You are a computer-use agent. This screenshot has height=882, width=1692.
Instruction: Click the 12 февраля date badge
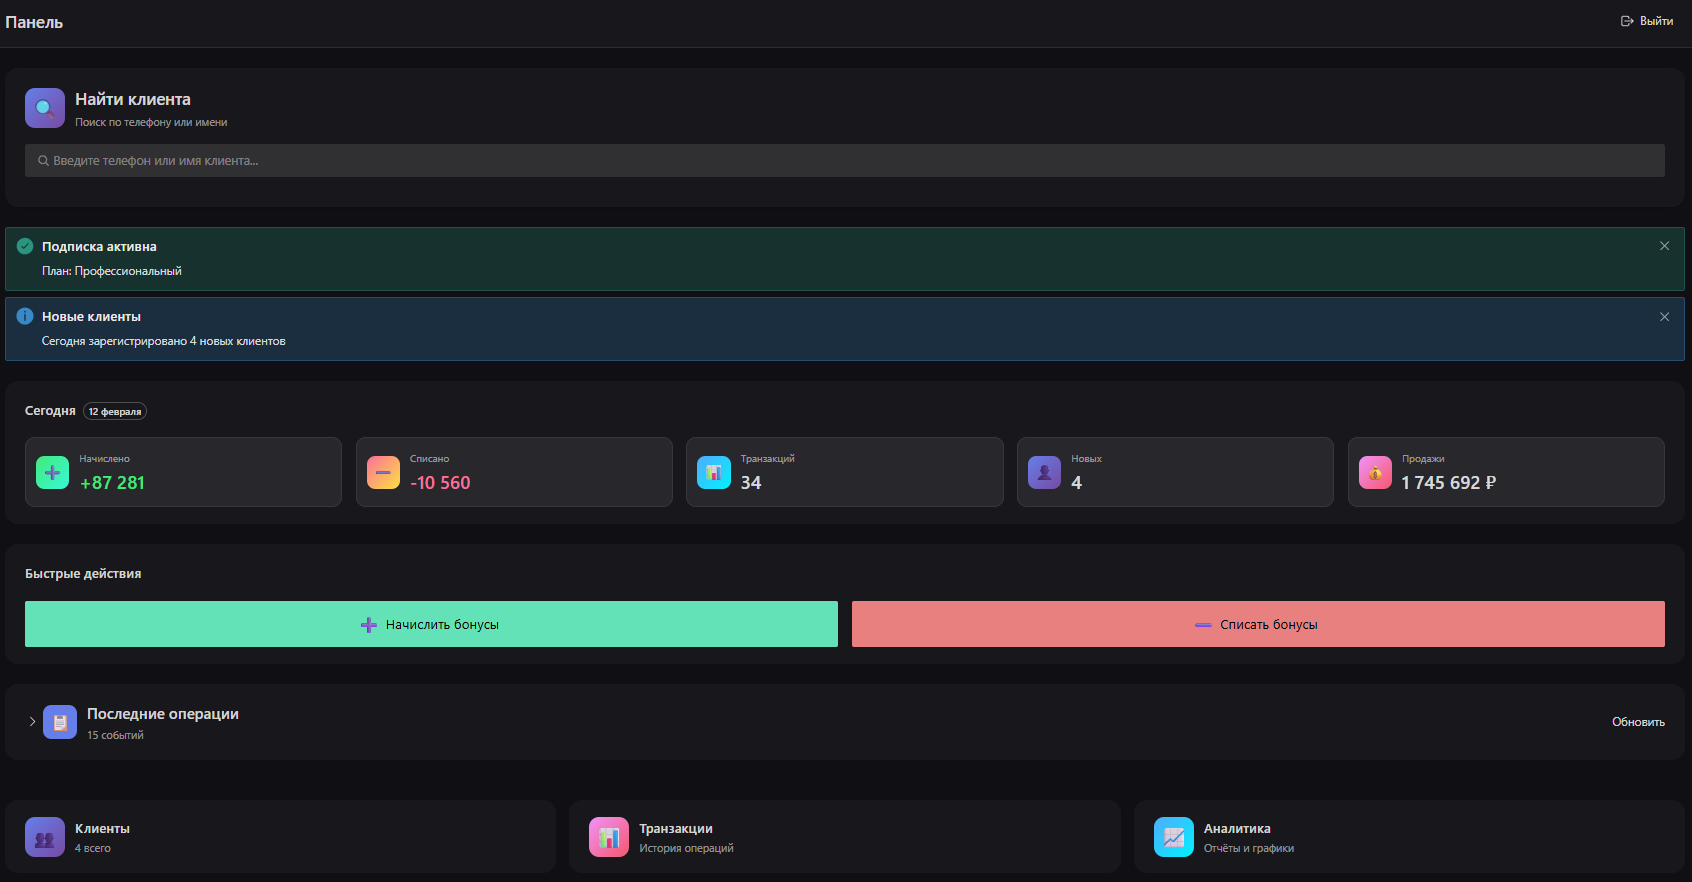pyautogui.click(x=115, y=412)
